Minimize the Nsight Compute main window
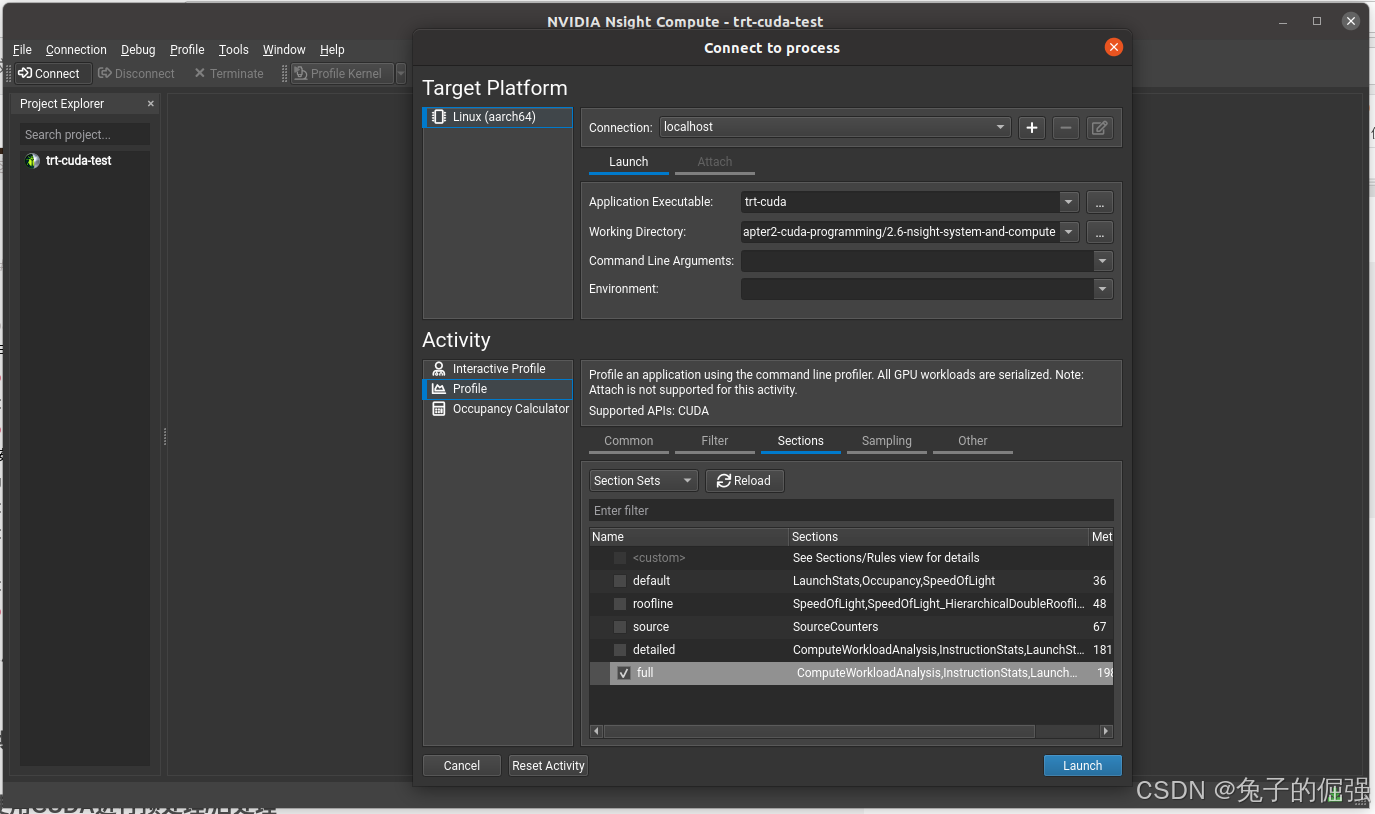The image size is (1375, 814). pos(1284,21)
